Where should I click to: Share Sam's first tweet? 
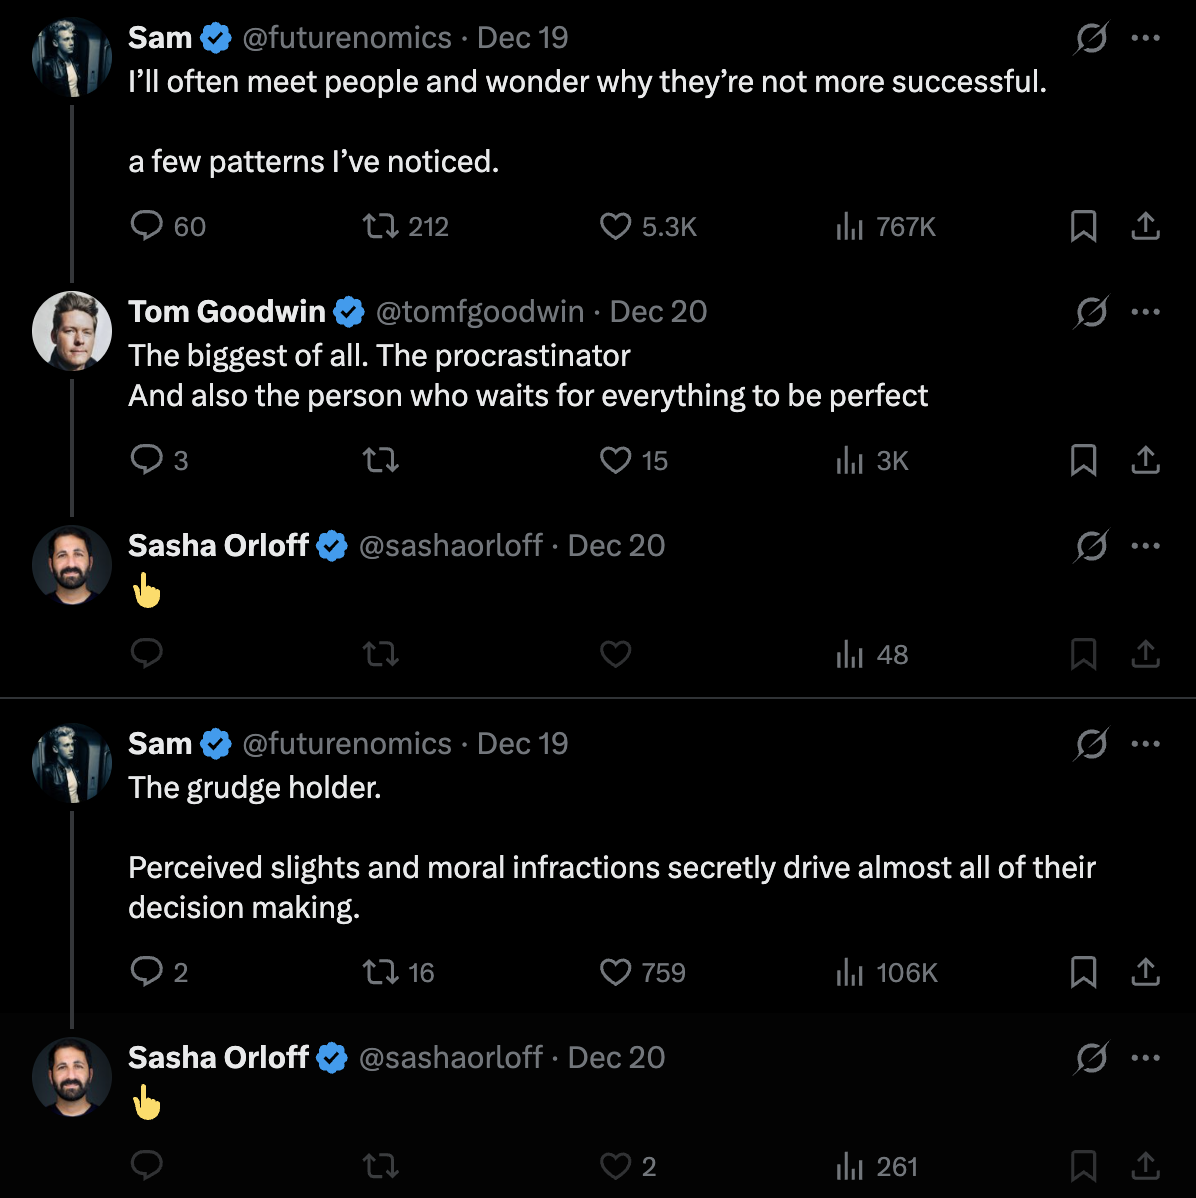click(x=1145, y=227)
